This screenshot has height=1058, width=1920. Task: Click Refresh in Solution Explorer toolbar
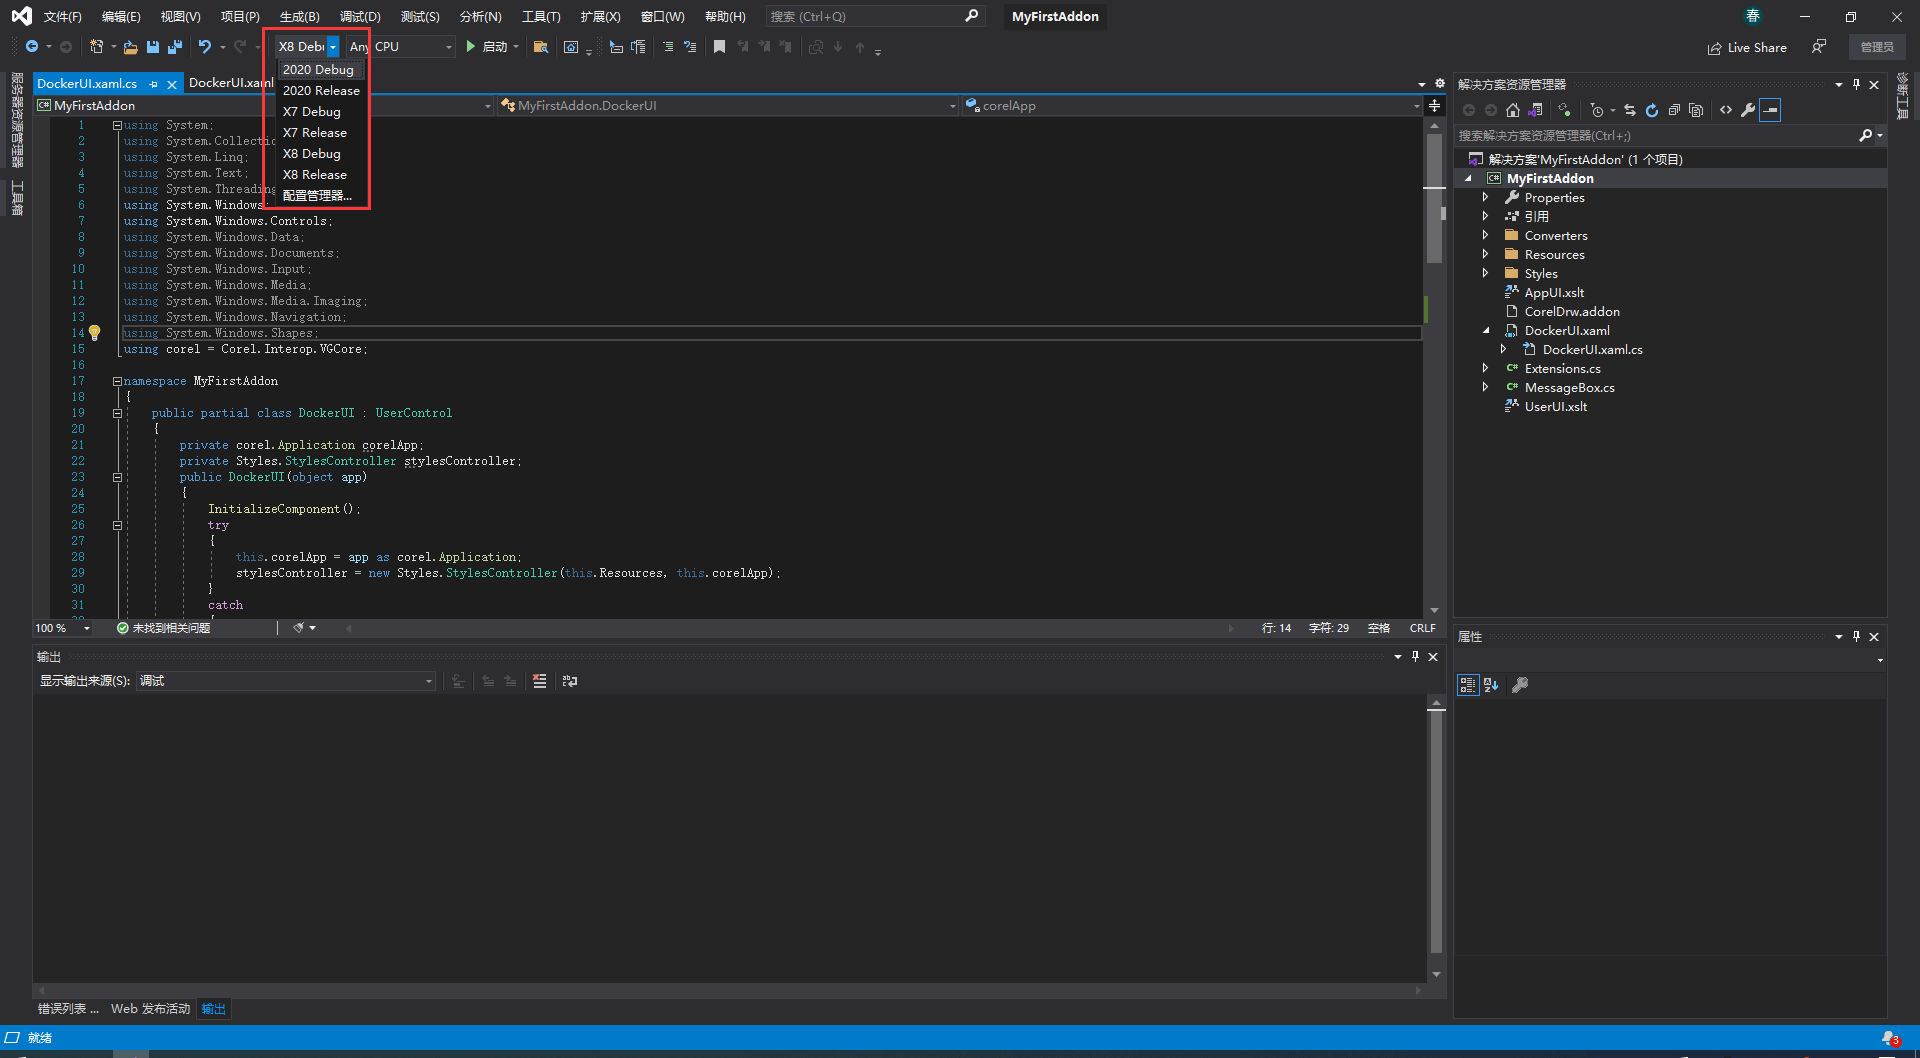(1652, 110)
